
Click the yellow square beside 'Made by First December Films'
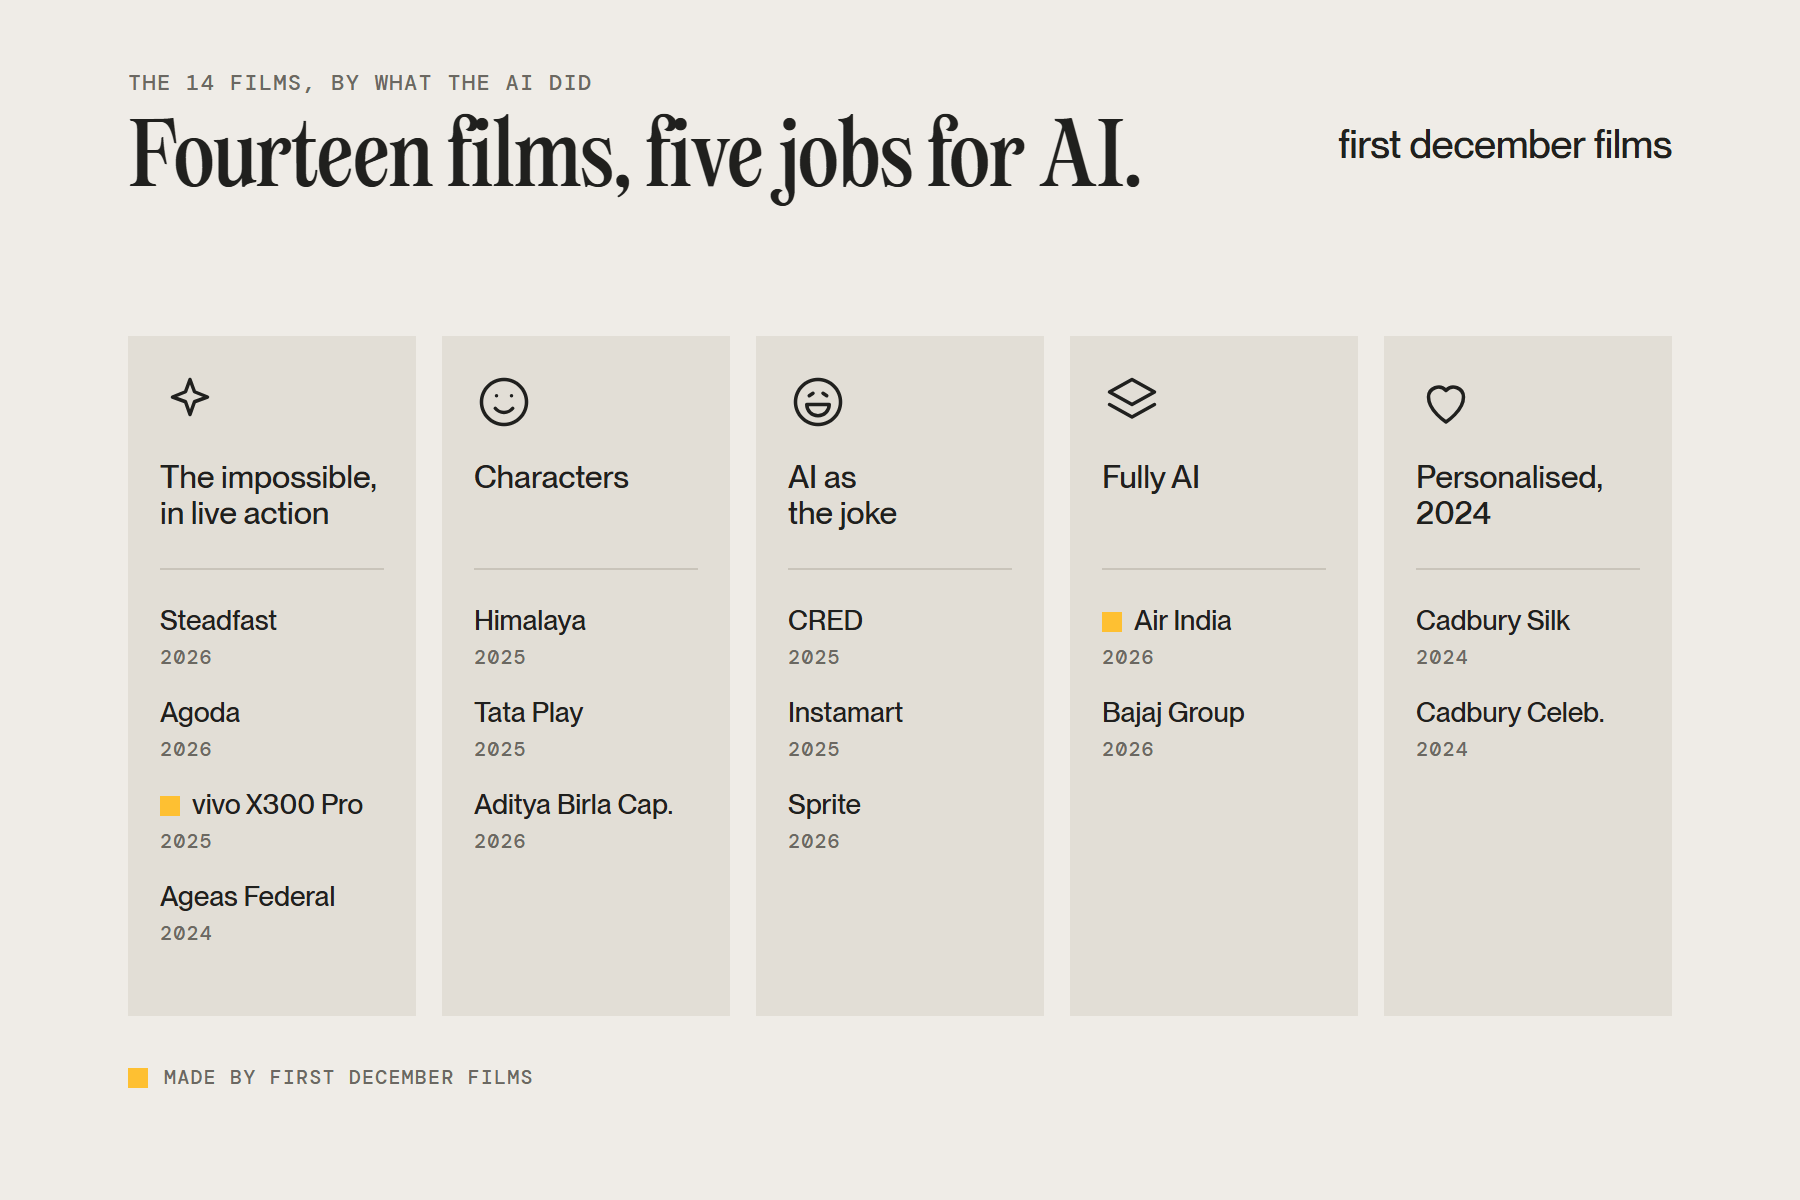point(138,1078)
